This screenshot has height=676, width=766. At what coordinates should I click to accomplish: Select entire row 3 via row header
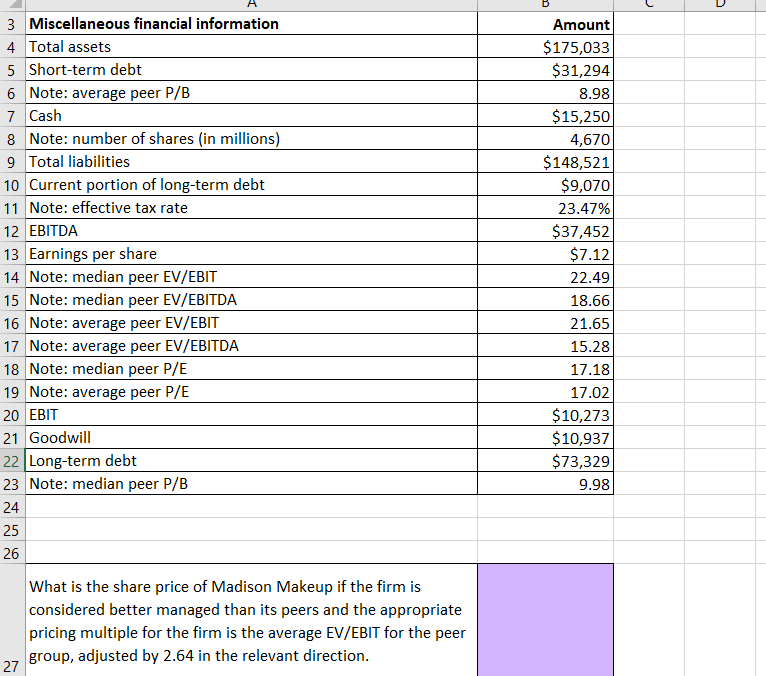12,23
